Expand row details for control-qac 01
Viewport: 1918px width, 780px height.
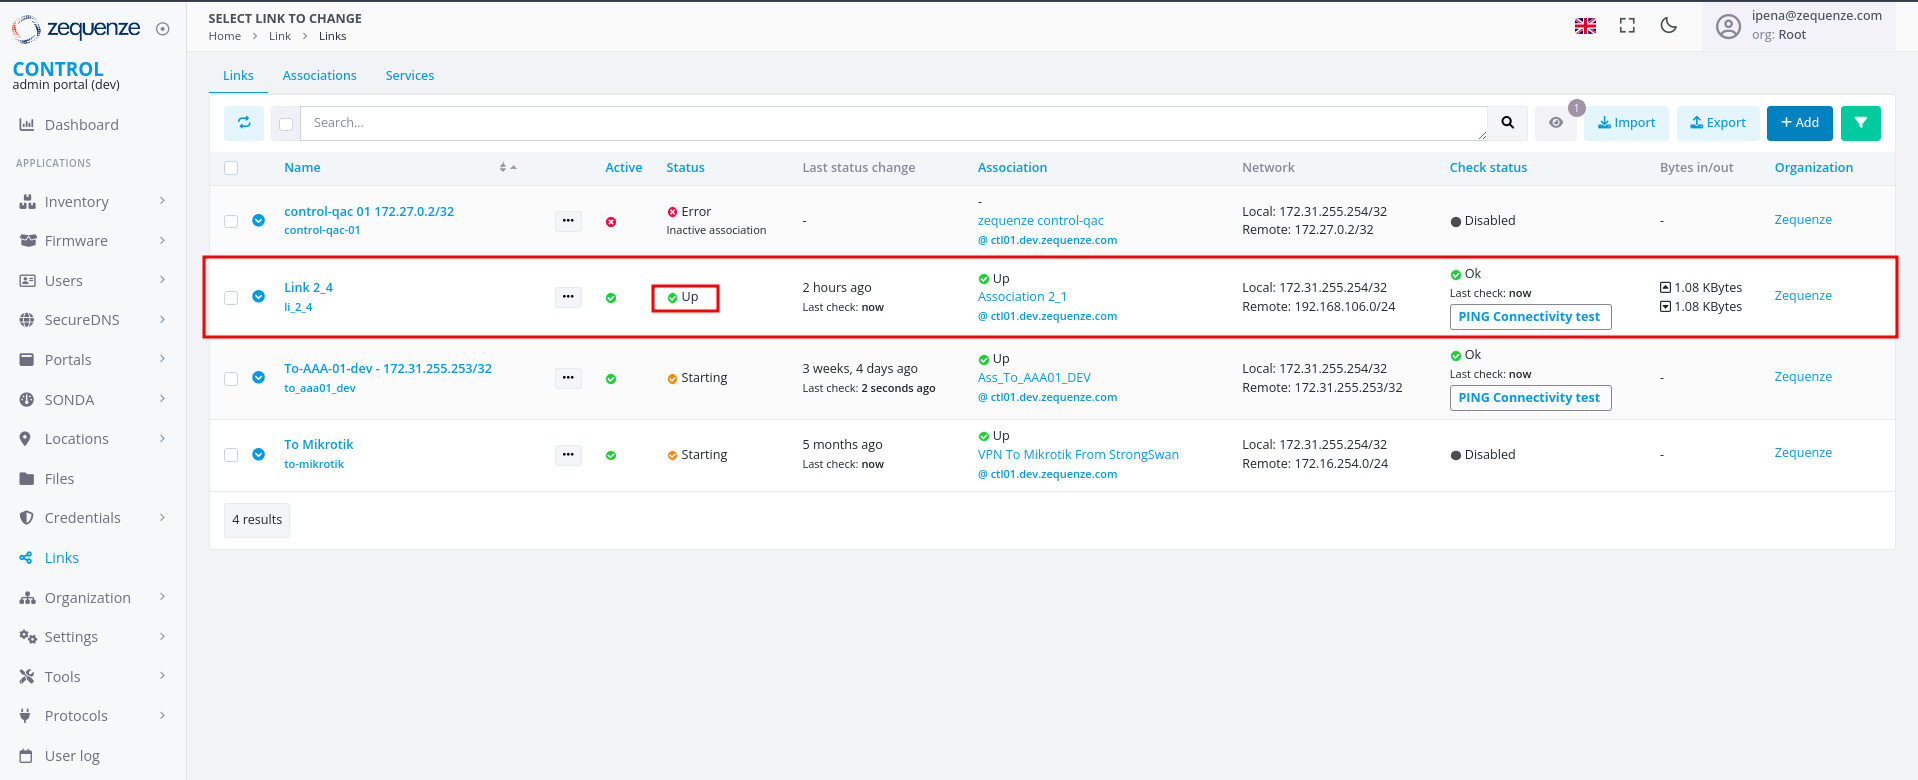click(x=259, y=221)
